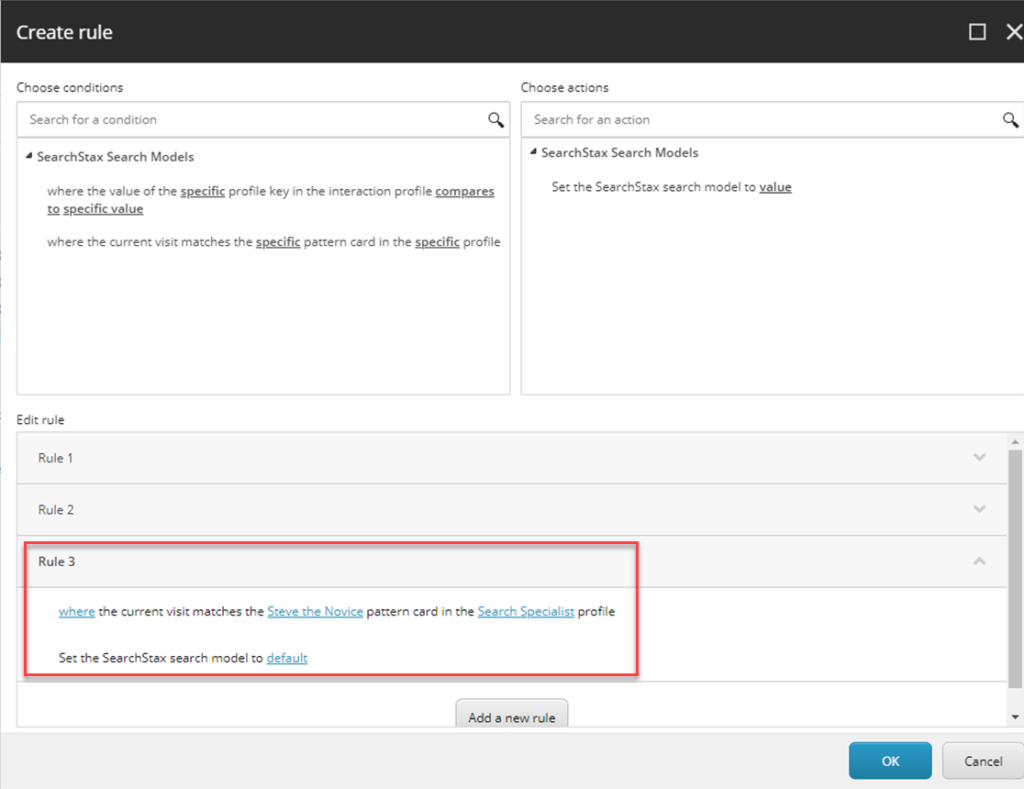The width and height of the screenshot is (1024, 789).
Task: Select the Rule 3 header text
Action: pos(56,561)
